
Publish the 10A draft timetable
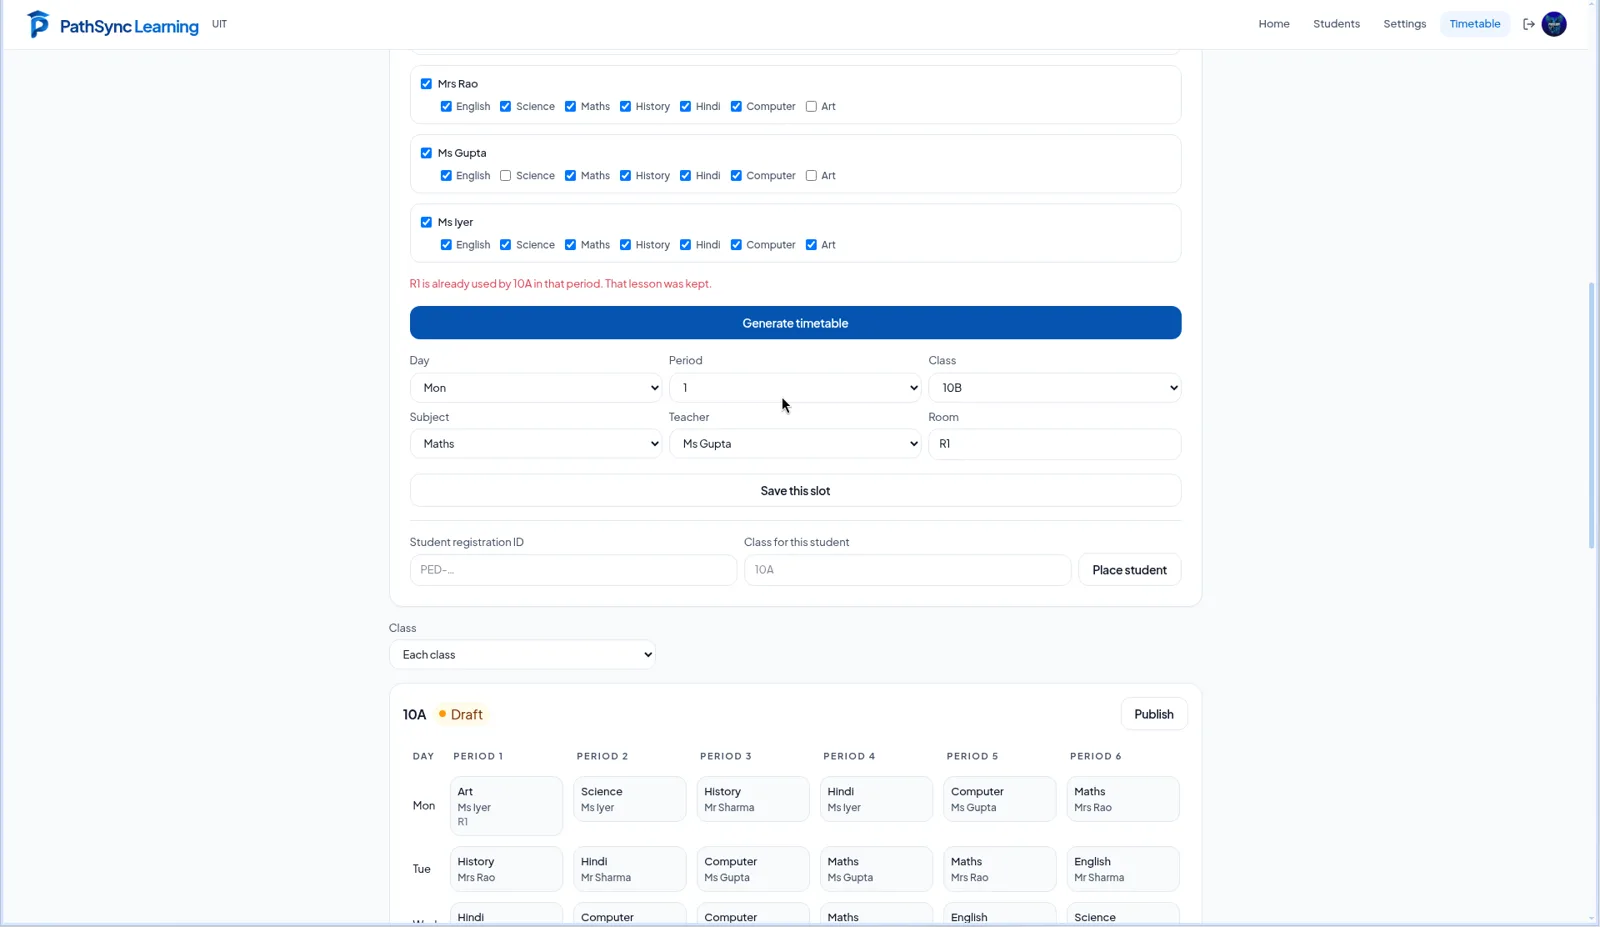point(1154,714)
